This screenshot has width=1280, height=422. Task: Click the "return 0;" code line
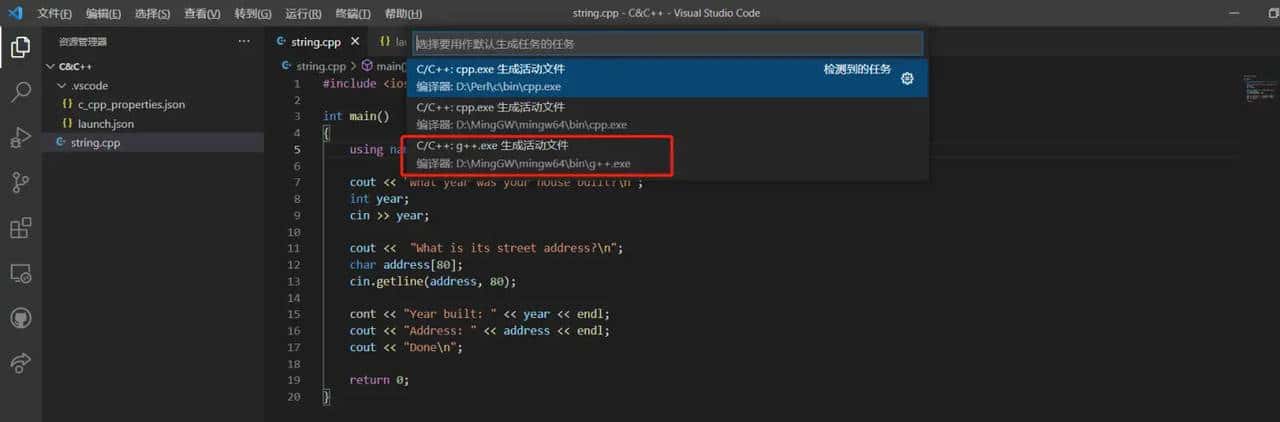pos(379,380)
